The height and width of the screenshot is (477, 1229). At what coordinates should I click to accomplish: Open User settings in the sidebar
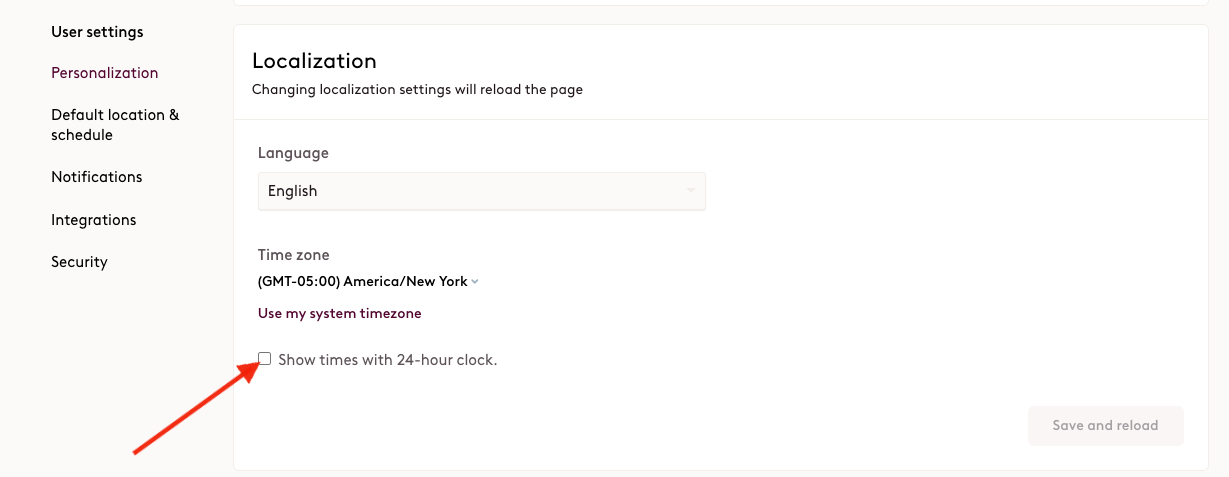[97, 32]
